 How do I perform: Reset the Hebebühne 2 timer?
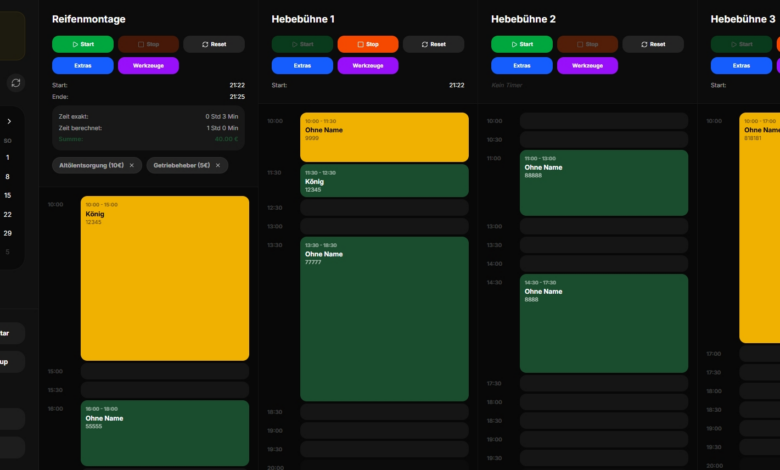point(653,44)
